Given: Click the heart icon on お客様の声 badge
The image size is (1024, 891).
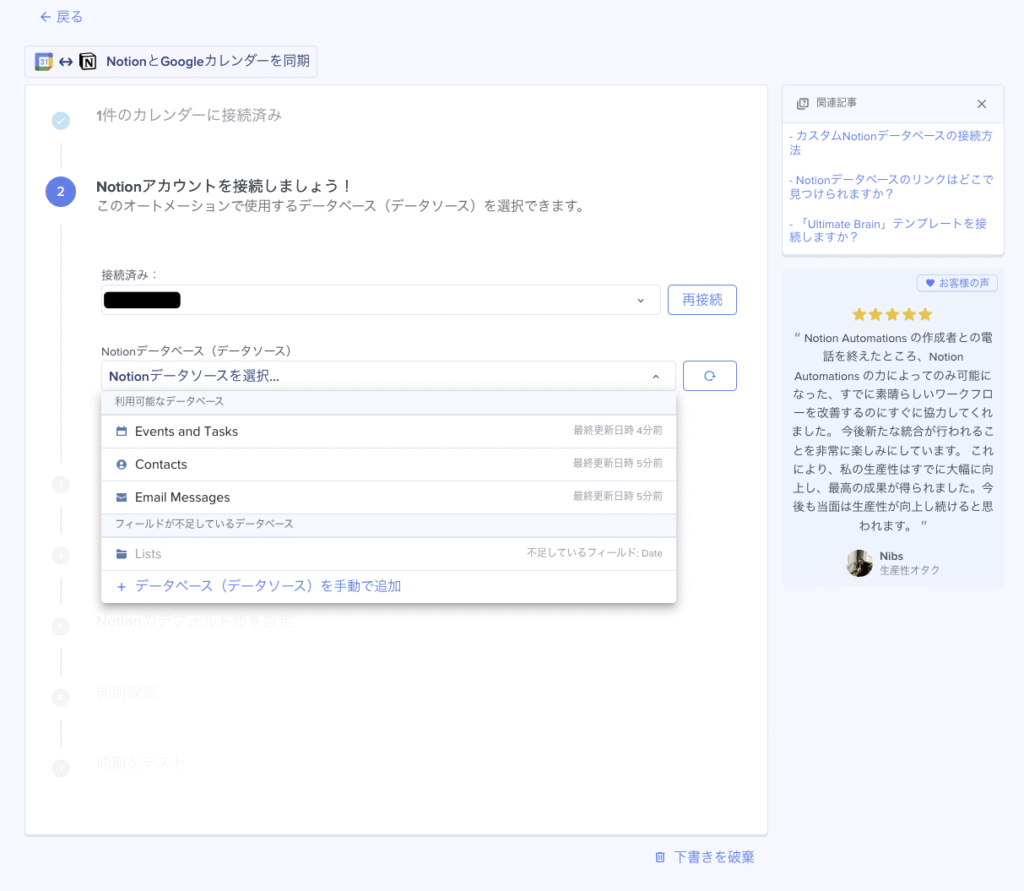Looking at the screenshot, I should 931,283.
